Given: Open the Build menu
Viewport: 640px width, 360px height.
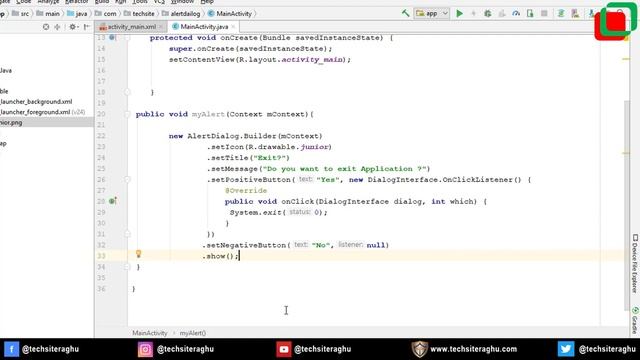Looking at the screenshot, I should click(x=102, y=2).
